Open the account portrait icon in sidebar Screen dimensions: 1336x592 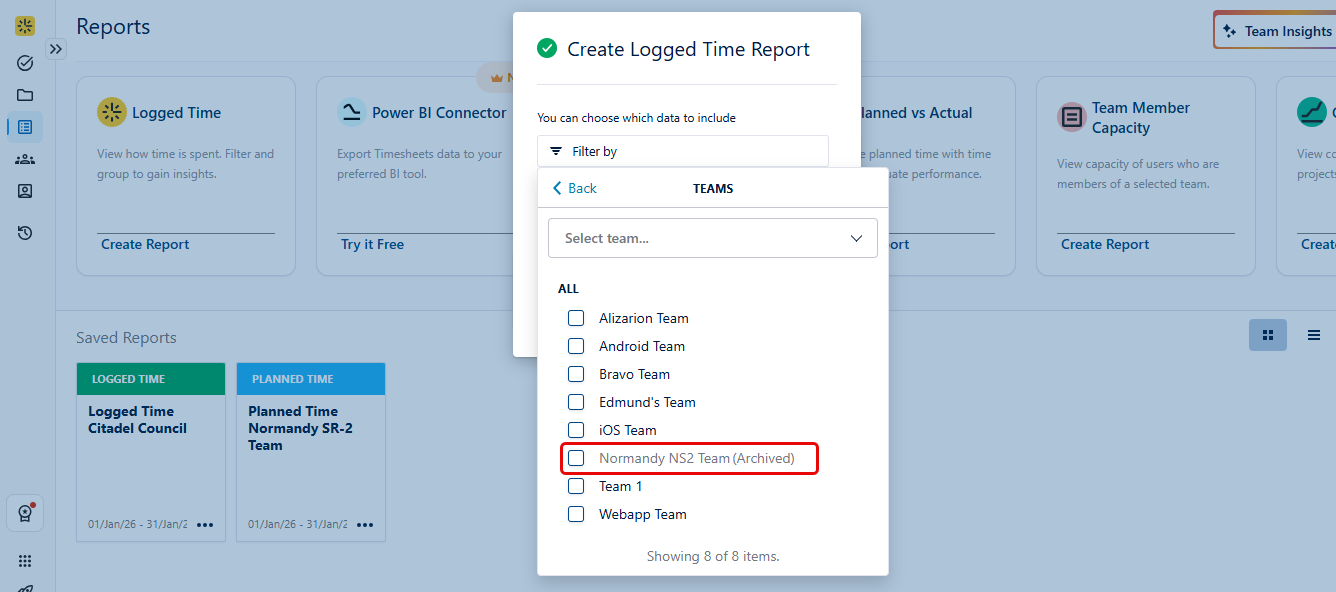(25, 191)
